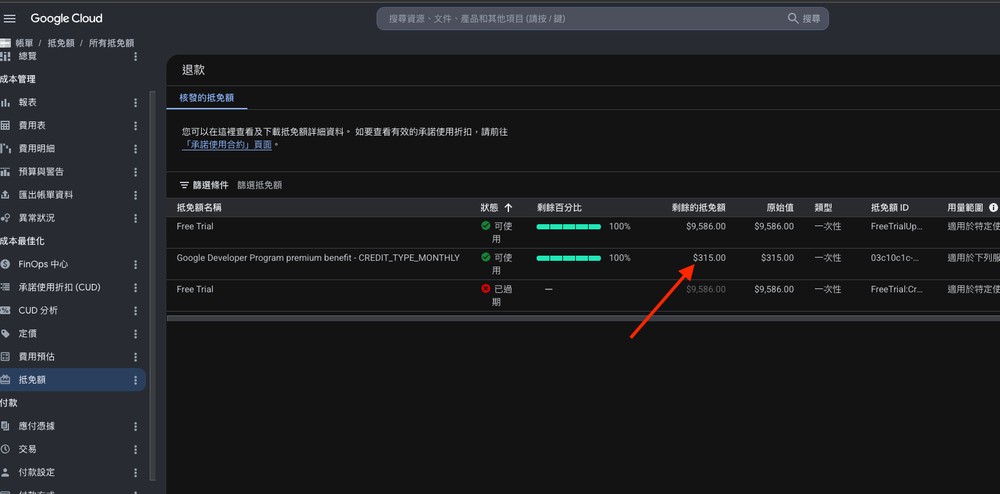Click the Free Trial 100% progress bar
Viewport: 1000px width, 494px height.
(x=569, y=226)
